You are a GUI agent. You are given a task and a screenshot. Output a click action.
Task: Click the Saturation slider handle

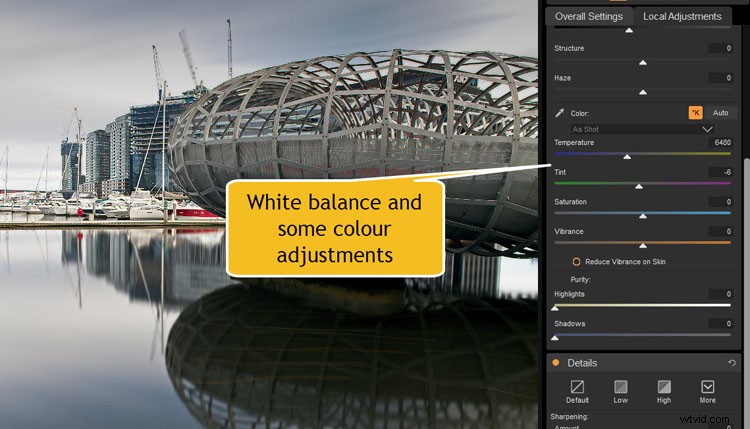pyautogui.click(x=643, y=216)
